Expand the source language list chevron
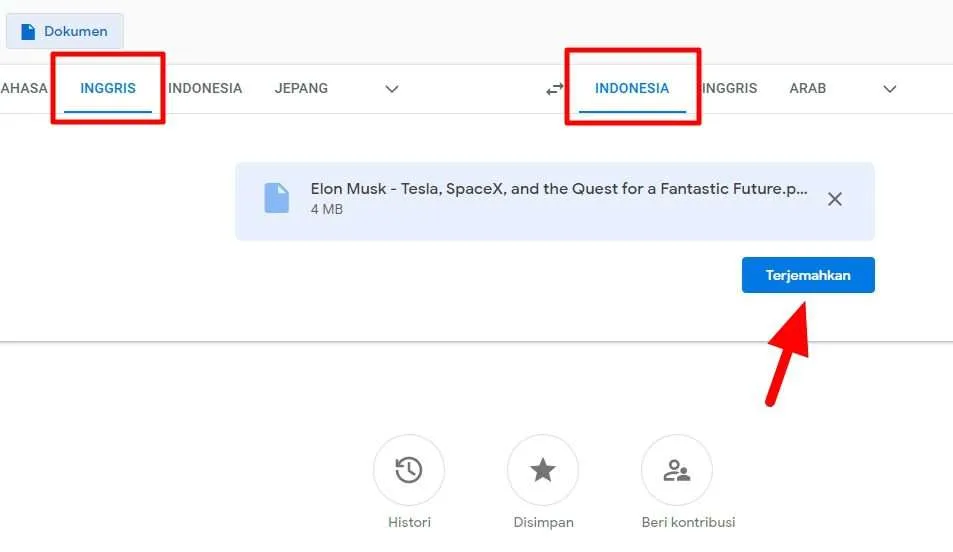Screen dimensions: 953x552 [392, 89]
